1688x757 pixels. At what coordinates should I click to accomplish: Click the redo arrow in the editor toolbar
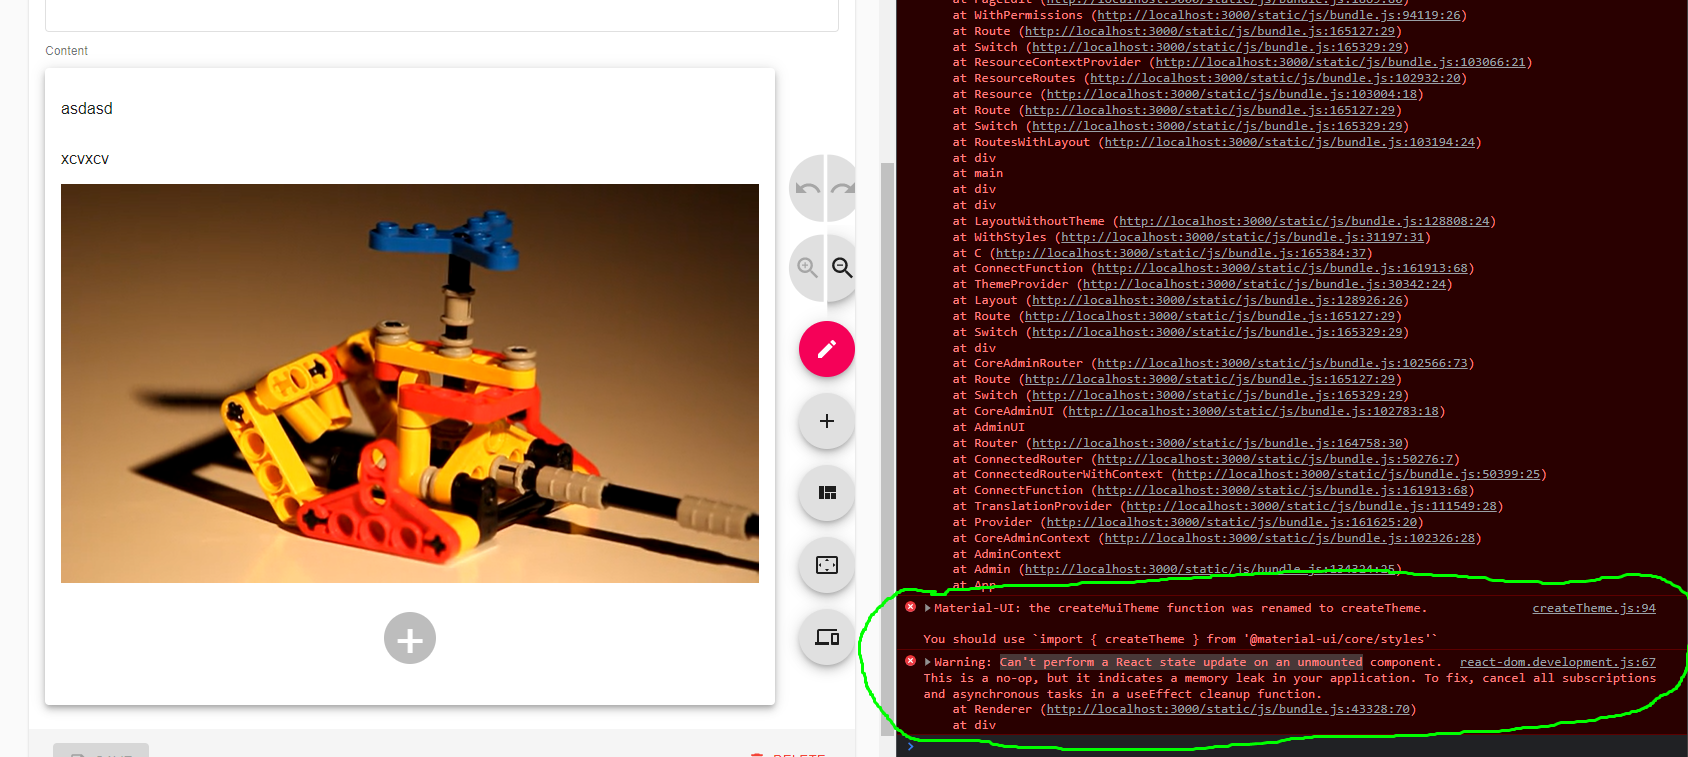click(843, 188)
